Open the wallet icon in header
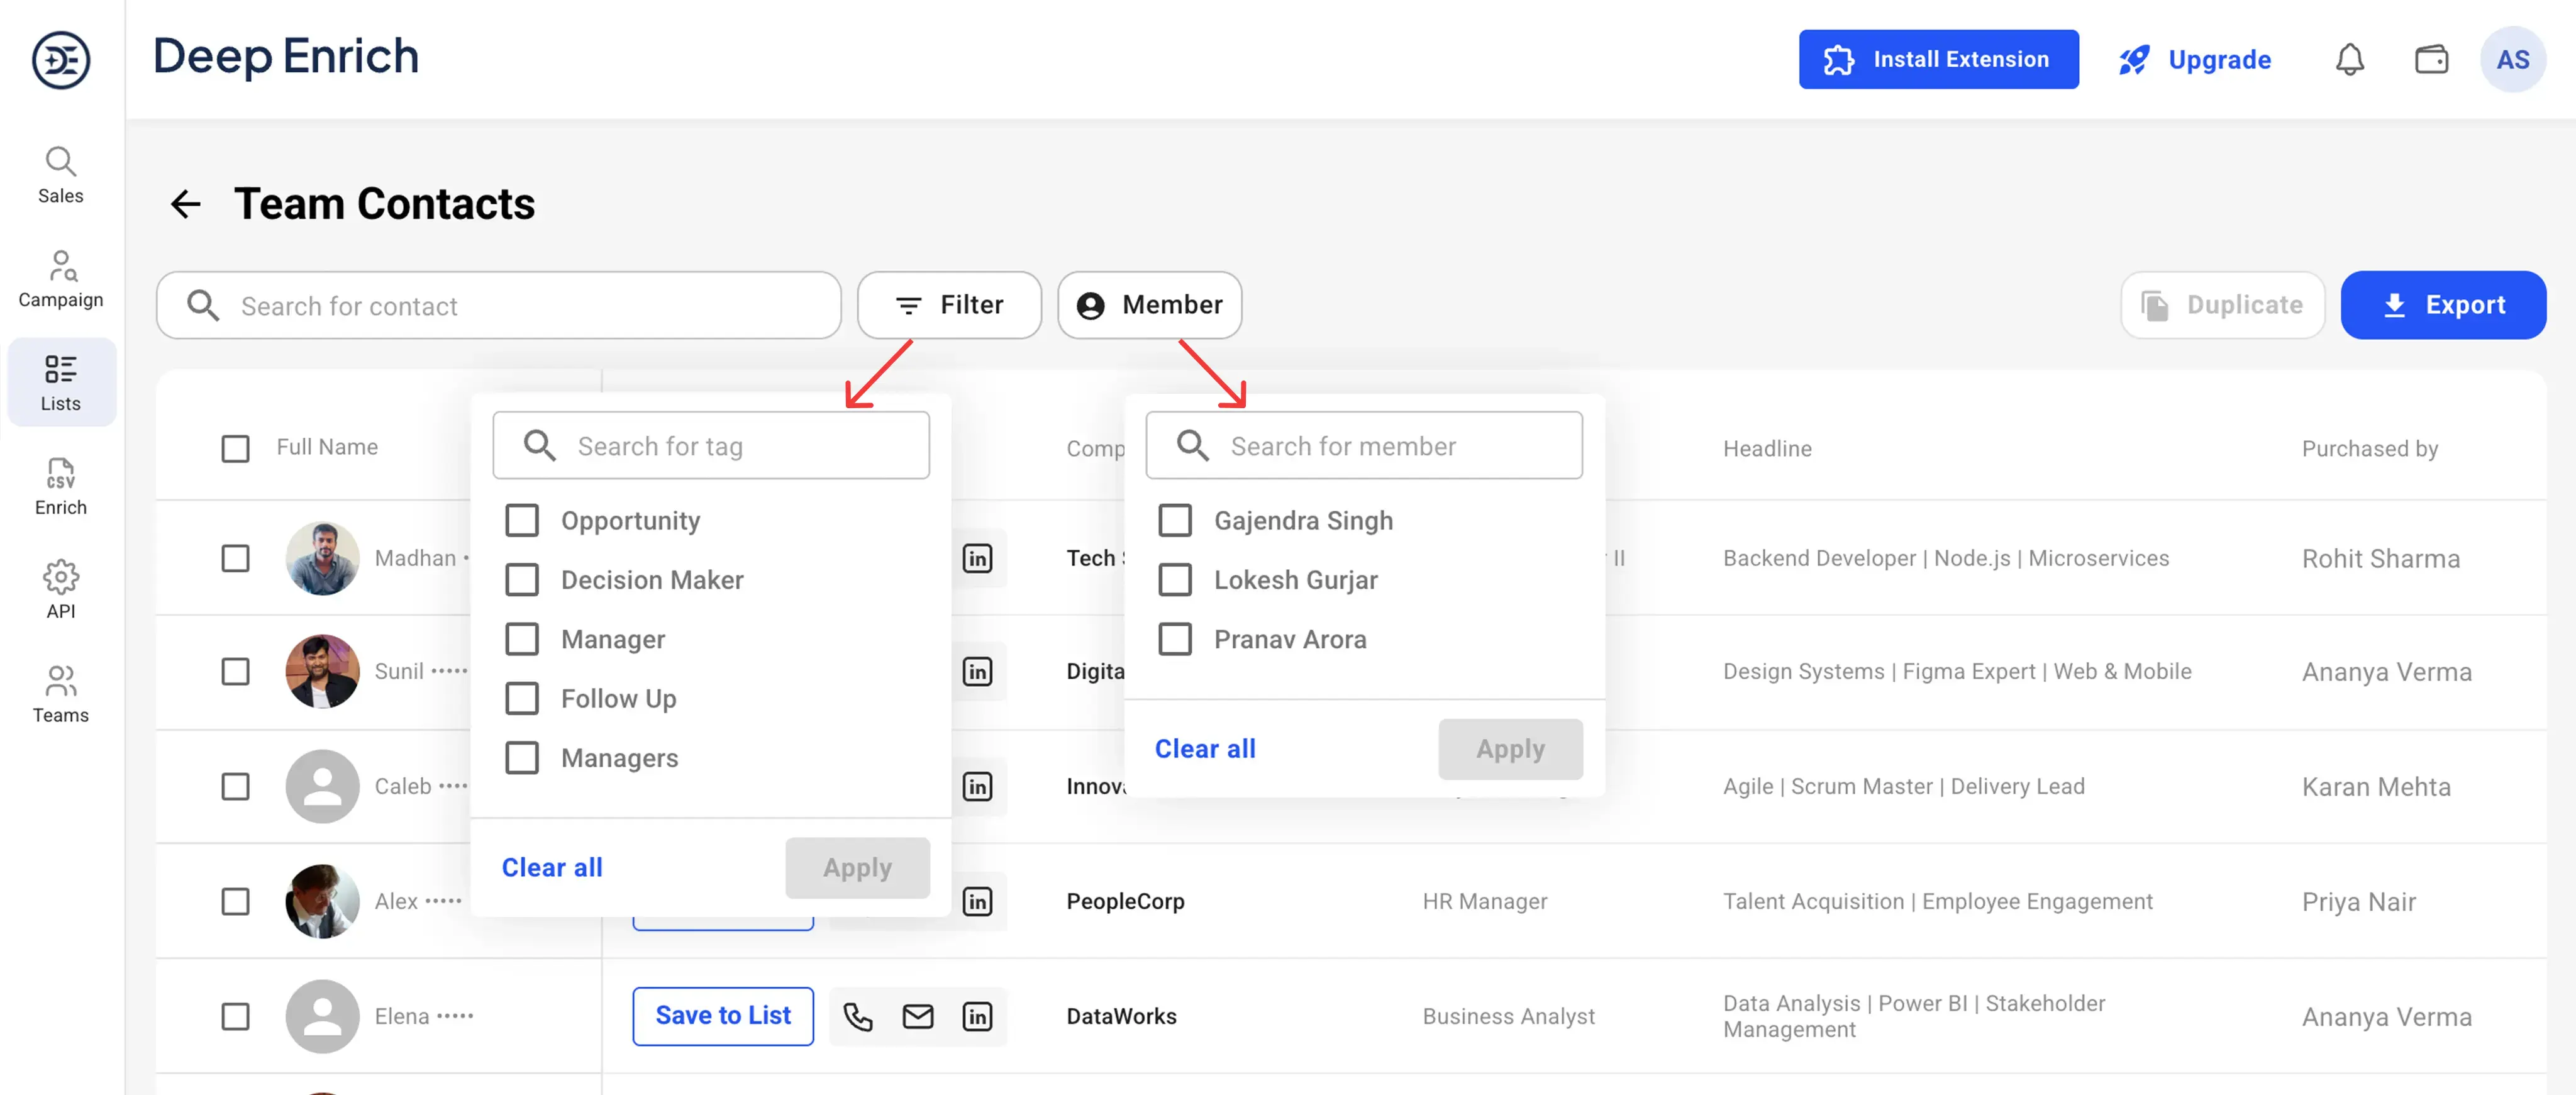The height and width of the screenshot is (1095, 2576). (x=2431, y=59)
